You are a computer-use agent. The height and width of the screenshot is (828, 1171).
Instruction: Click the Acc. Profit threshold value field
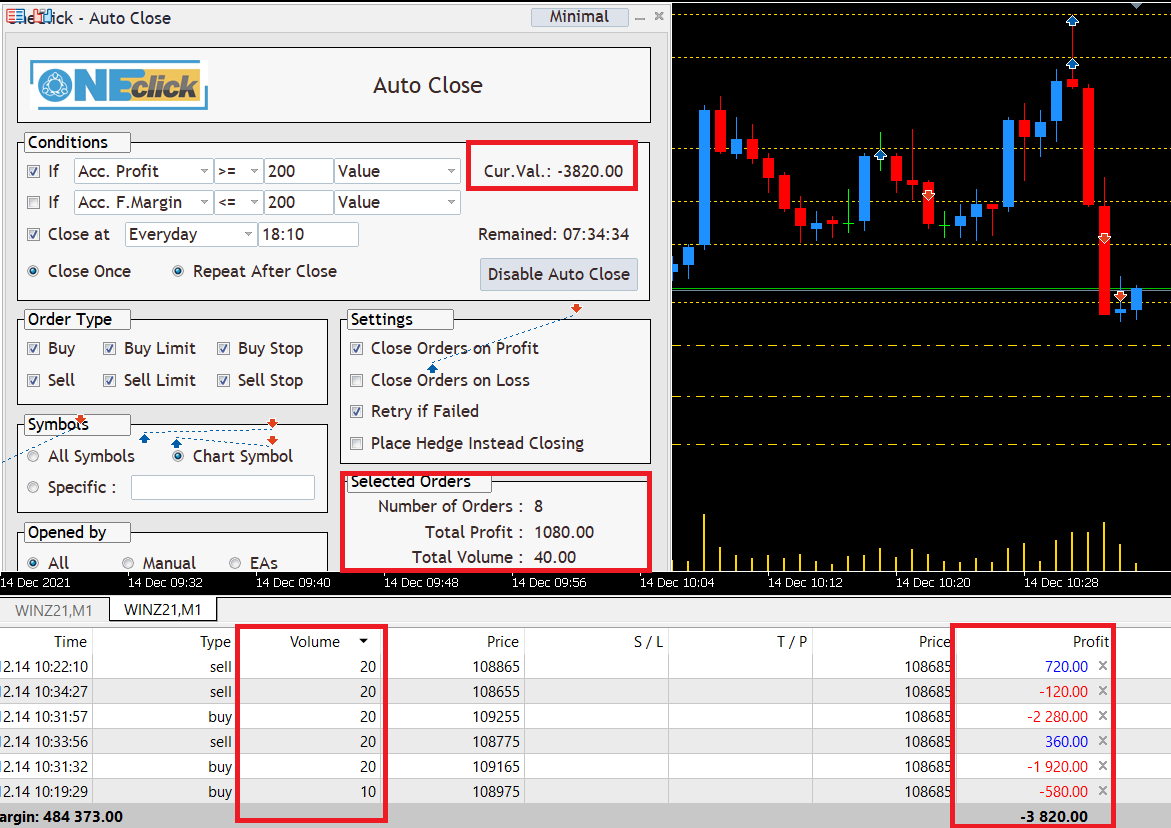click(x=298, y=171)
